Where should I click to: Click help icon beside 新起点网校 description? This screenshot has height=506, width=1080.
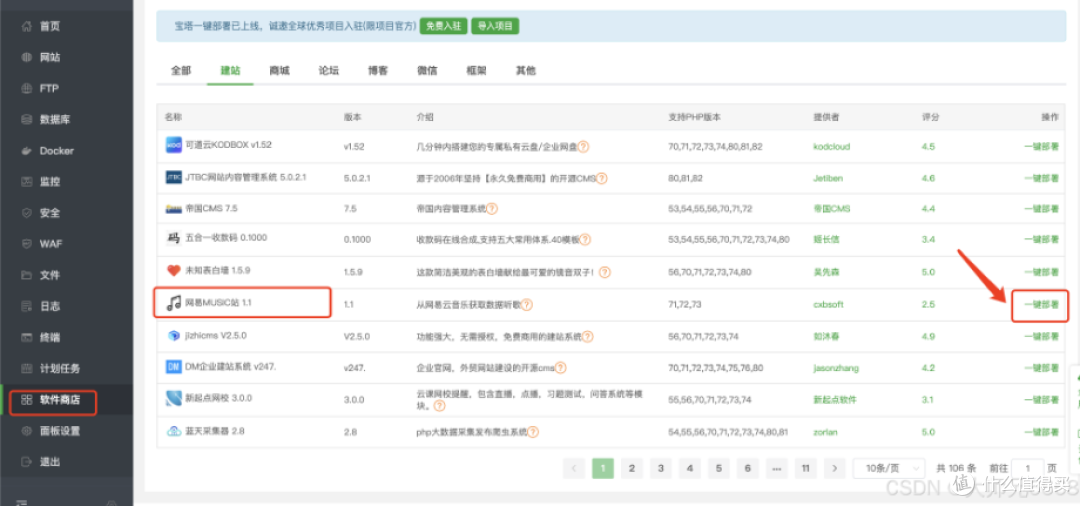(x=437, y=406)
